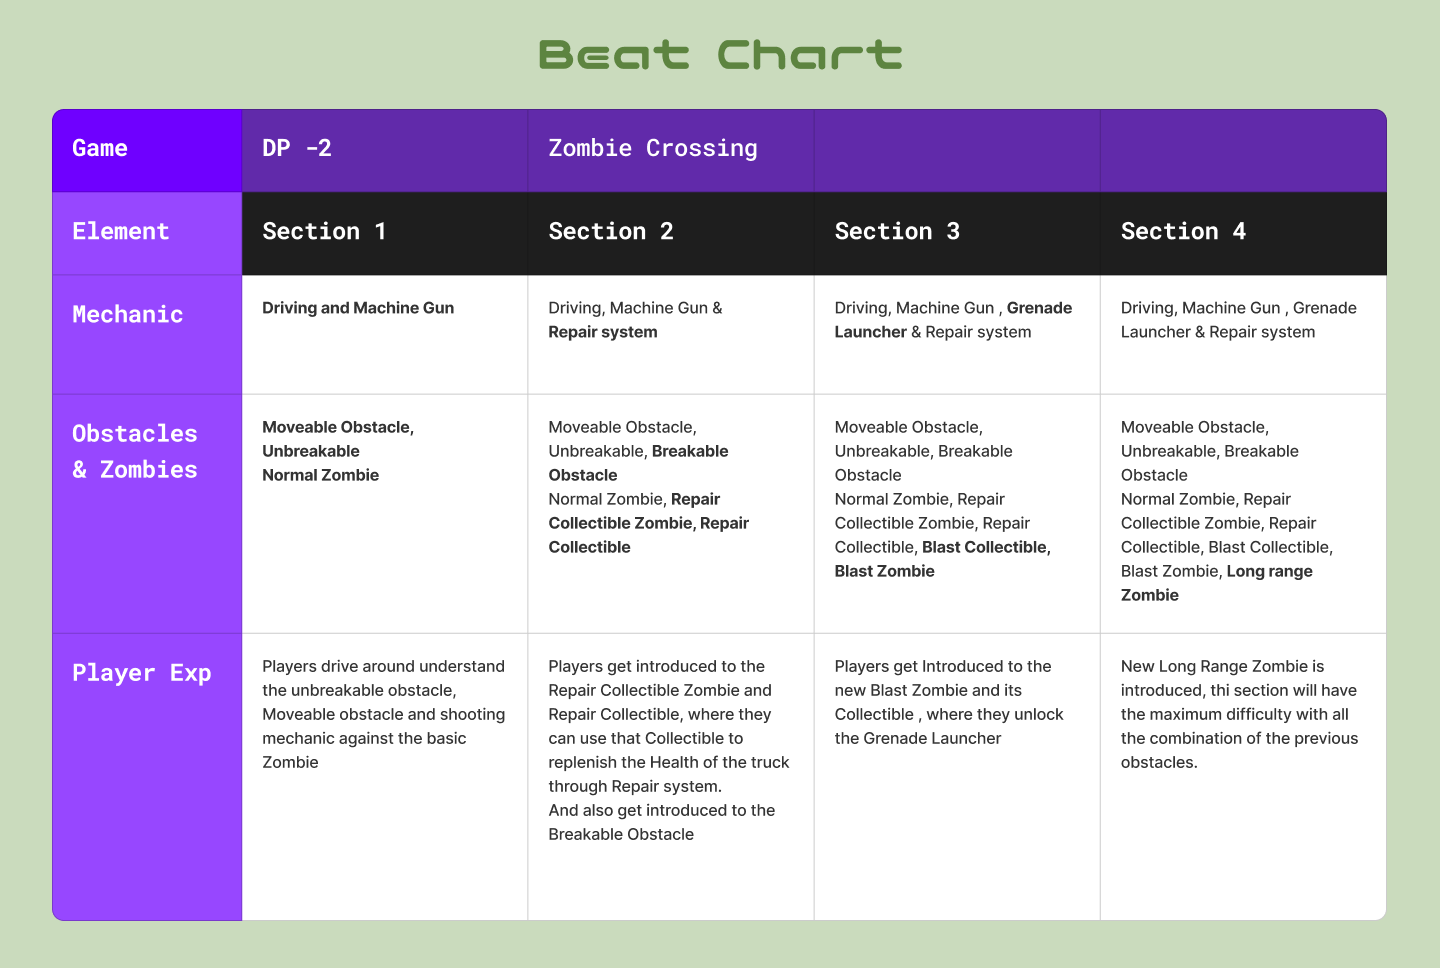Select the Mechanic row label
Viewport: 1440px width, 968px height.
[128, 315]
